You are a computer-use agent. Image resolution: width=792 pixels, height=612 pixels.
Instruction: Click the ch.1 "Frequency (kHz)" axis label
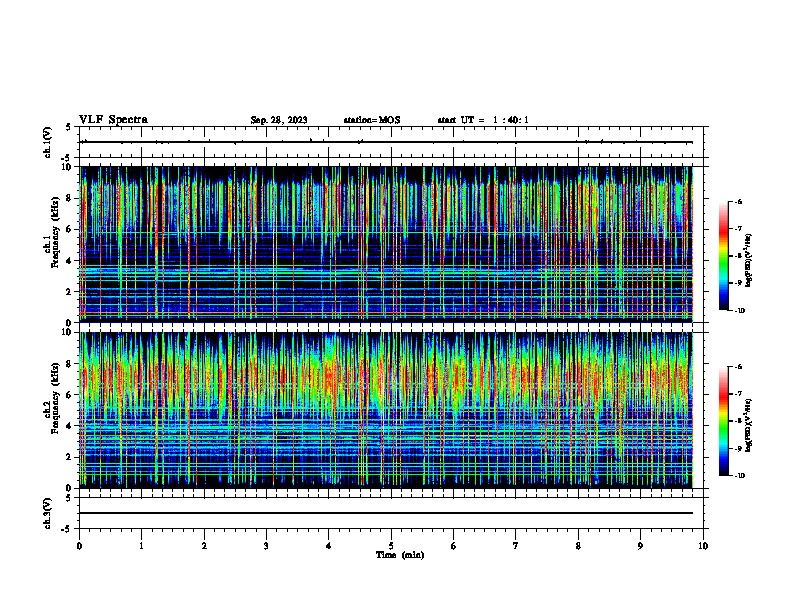pyautogui.click(x=56, y=233)
